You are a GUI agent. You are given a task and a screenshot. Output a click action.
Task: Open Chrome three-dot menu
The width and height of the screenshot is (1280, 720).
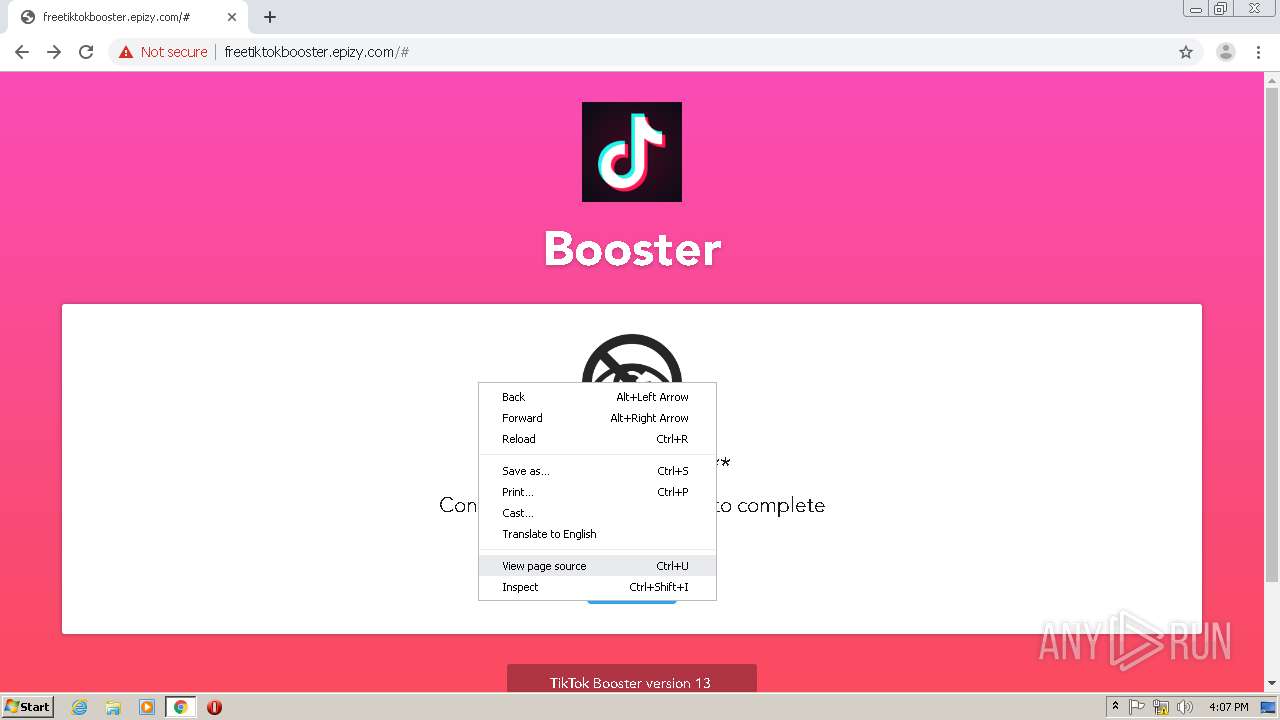[1259, 52]
